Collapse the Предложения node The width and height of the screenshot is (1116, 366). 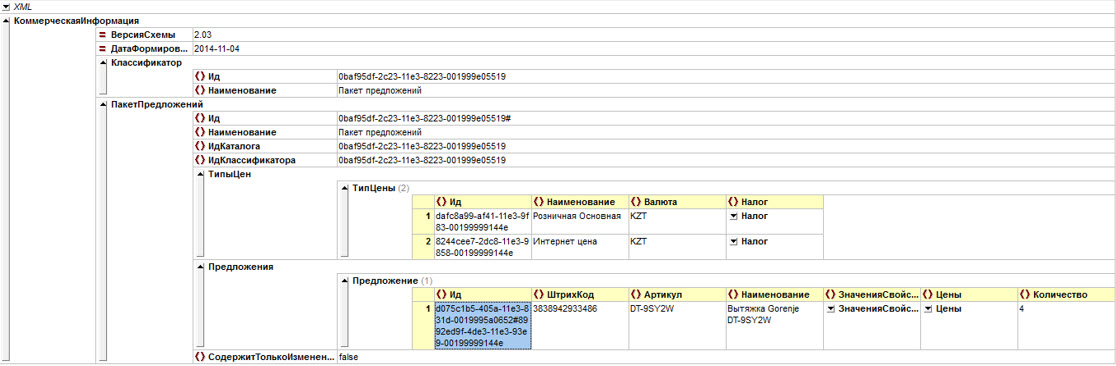tap(200, 267)
